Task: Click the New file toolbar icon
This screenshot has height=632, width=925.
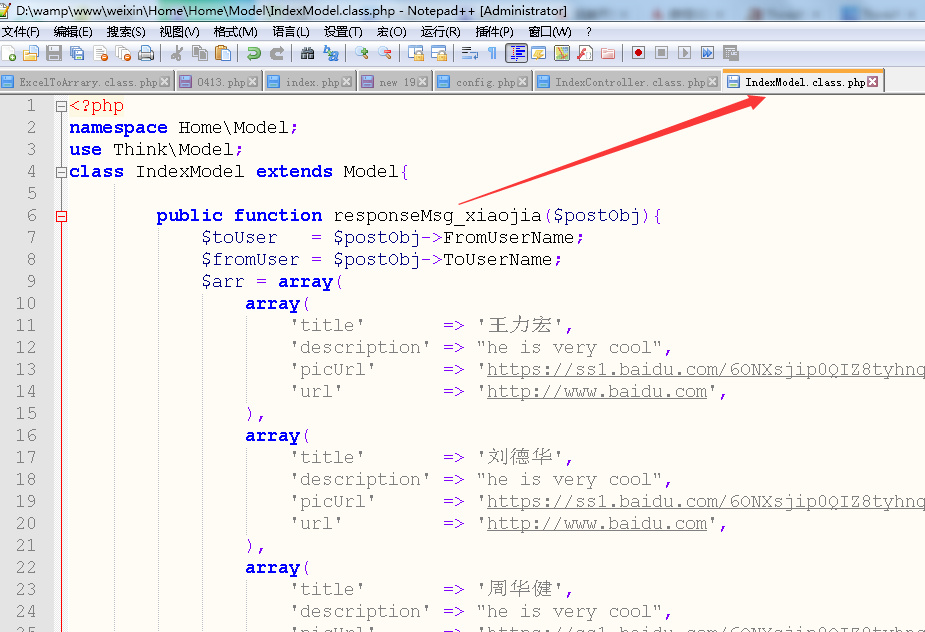Action: coord(9,53)
